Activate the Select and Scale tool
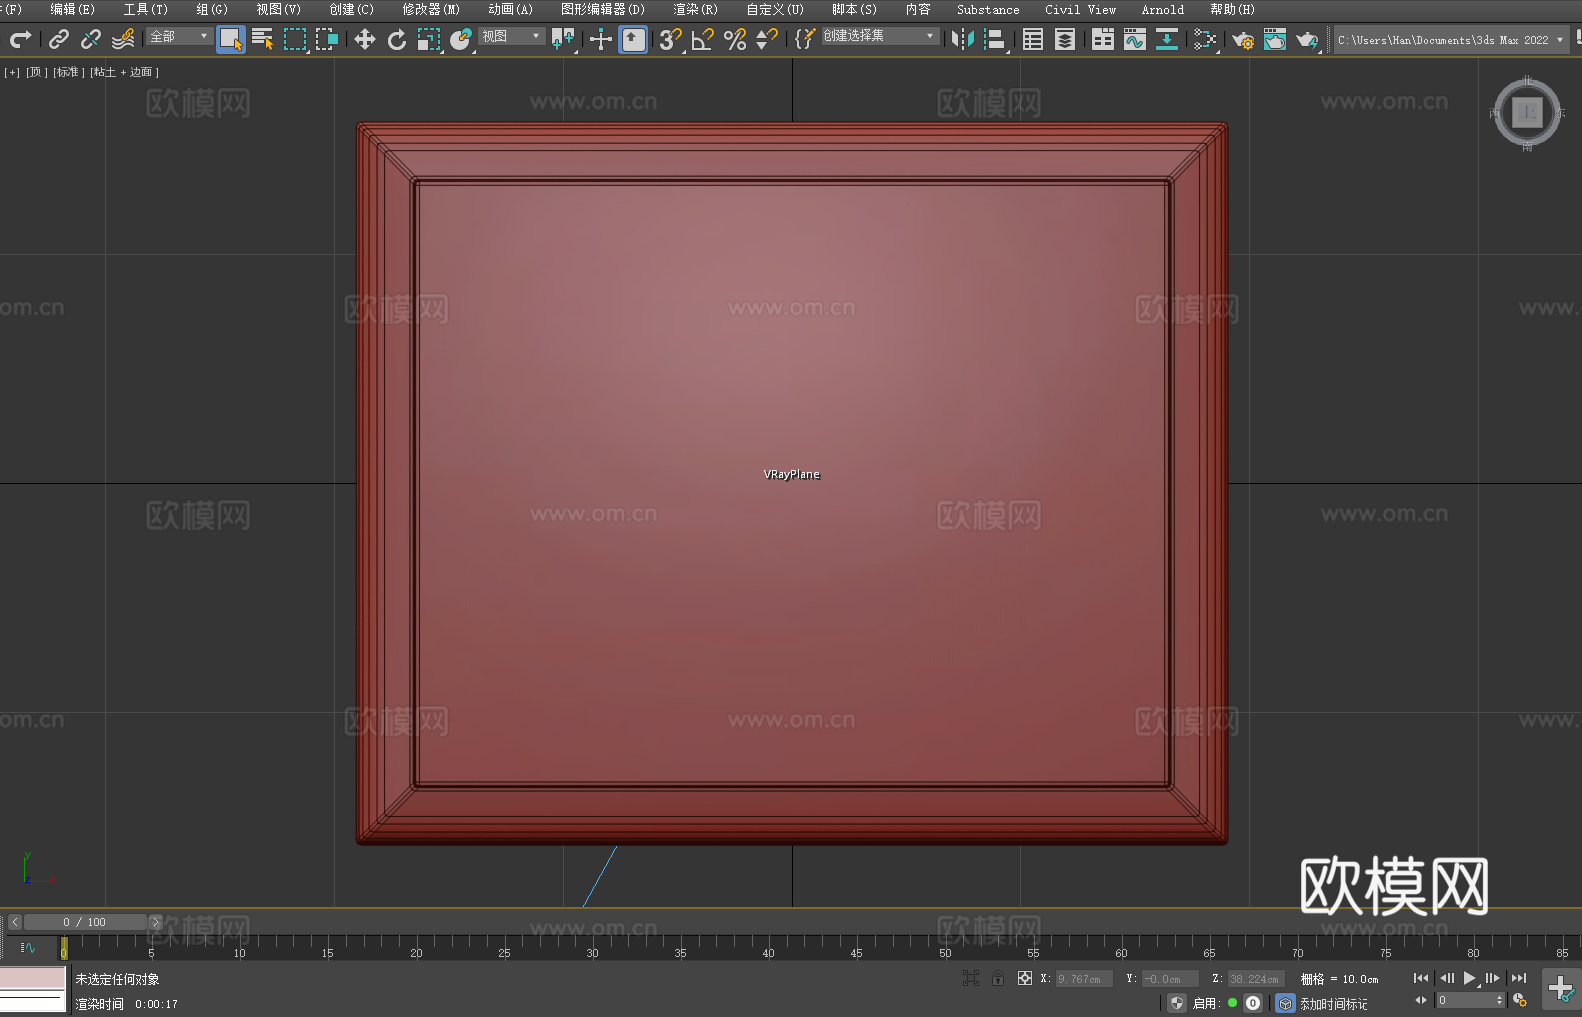This screenshot has height=1017, width=1582. coord(429,39)
